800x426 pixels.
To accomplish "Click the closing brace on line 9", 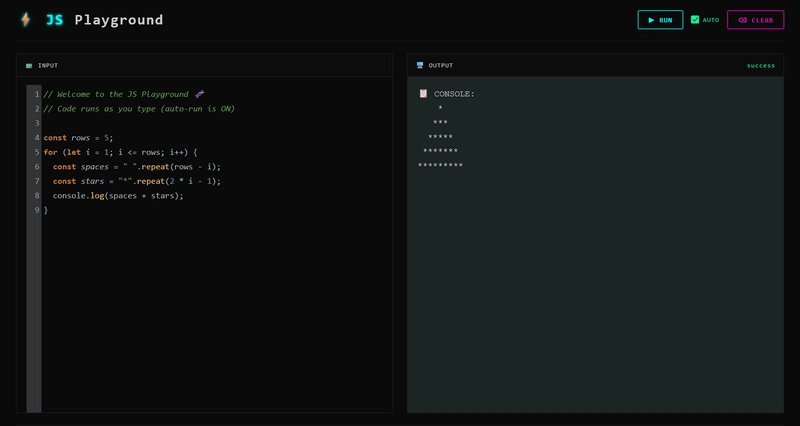I will click(x=46, y=210).
